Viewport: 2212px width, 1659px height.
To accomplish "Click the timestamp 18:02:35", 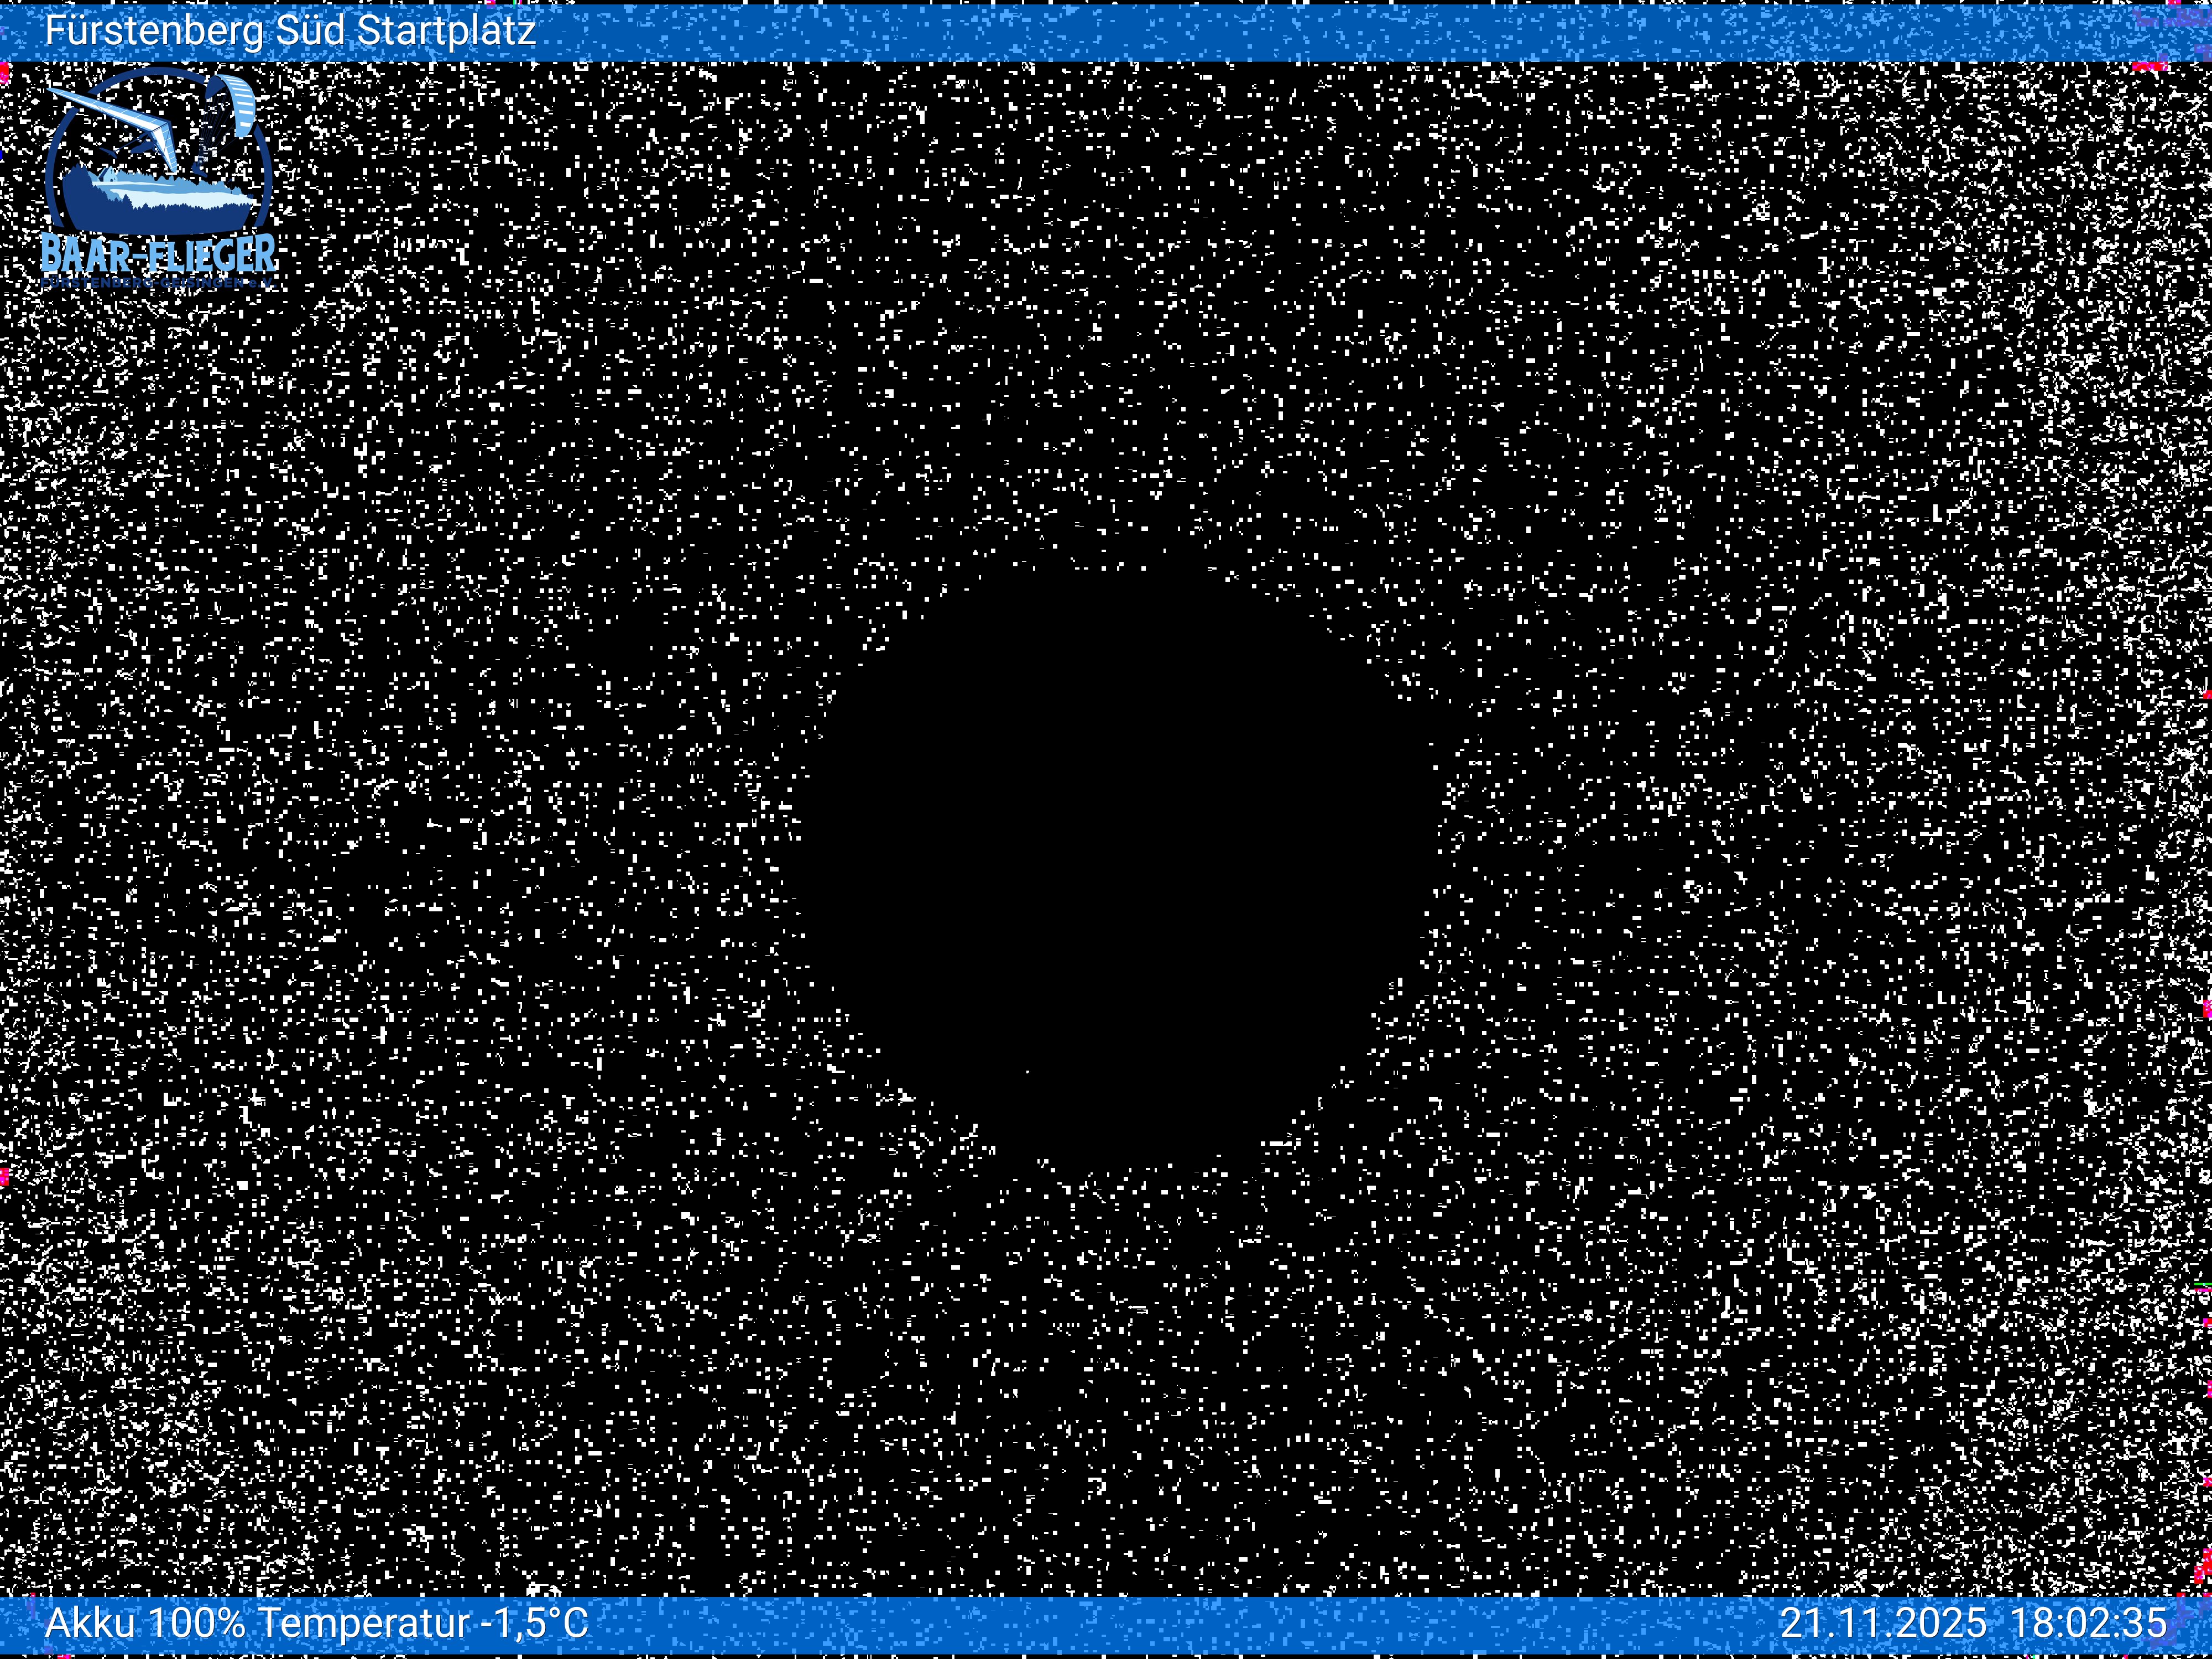I will 2088,1622.
